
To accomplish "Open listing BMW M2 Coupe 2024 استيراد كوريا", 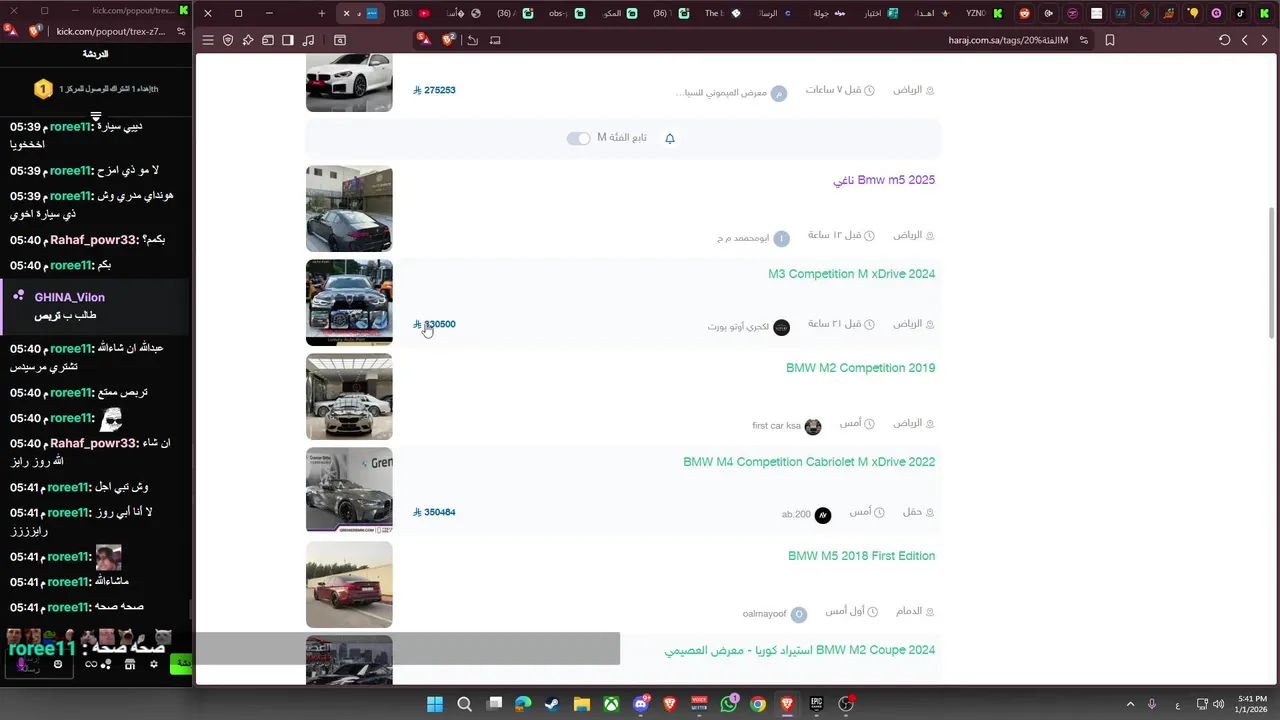I will (800, 650).
